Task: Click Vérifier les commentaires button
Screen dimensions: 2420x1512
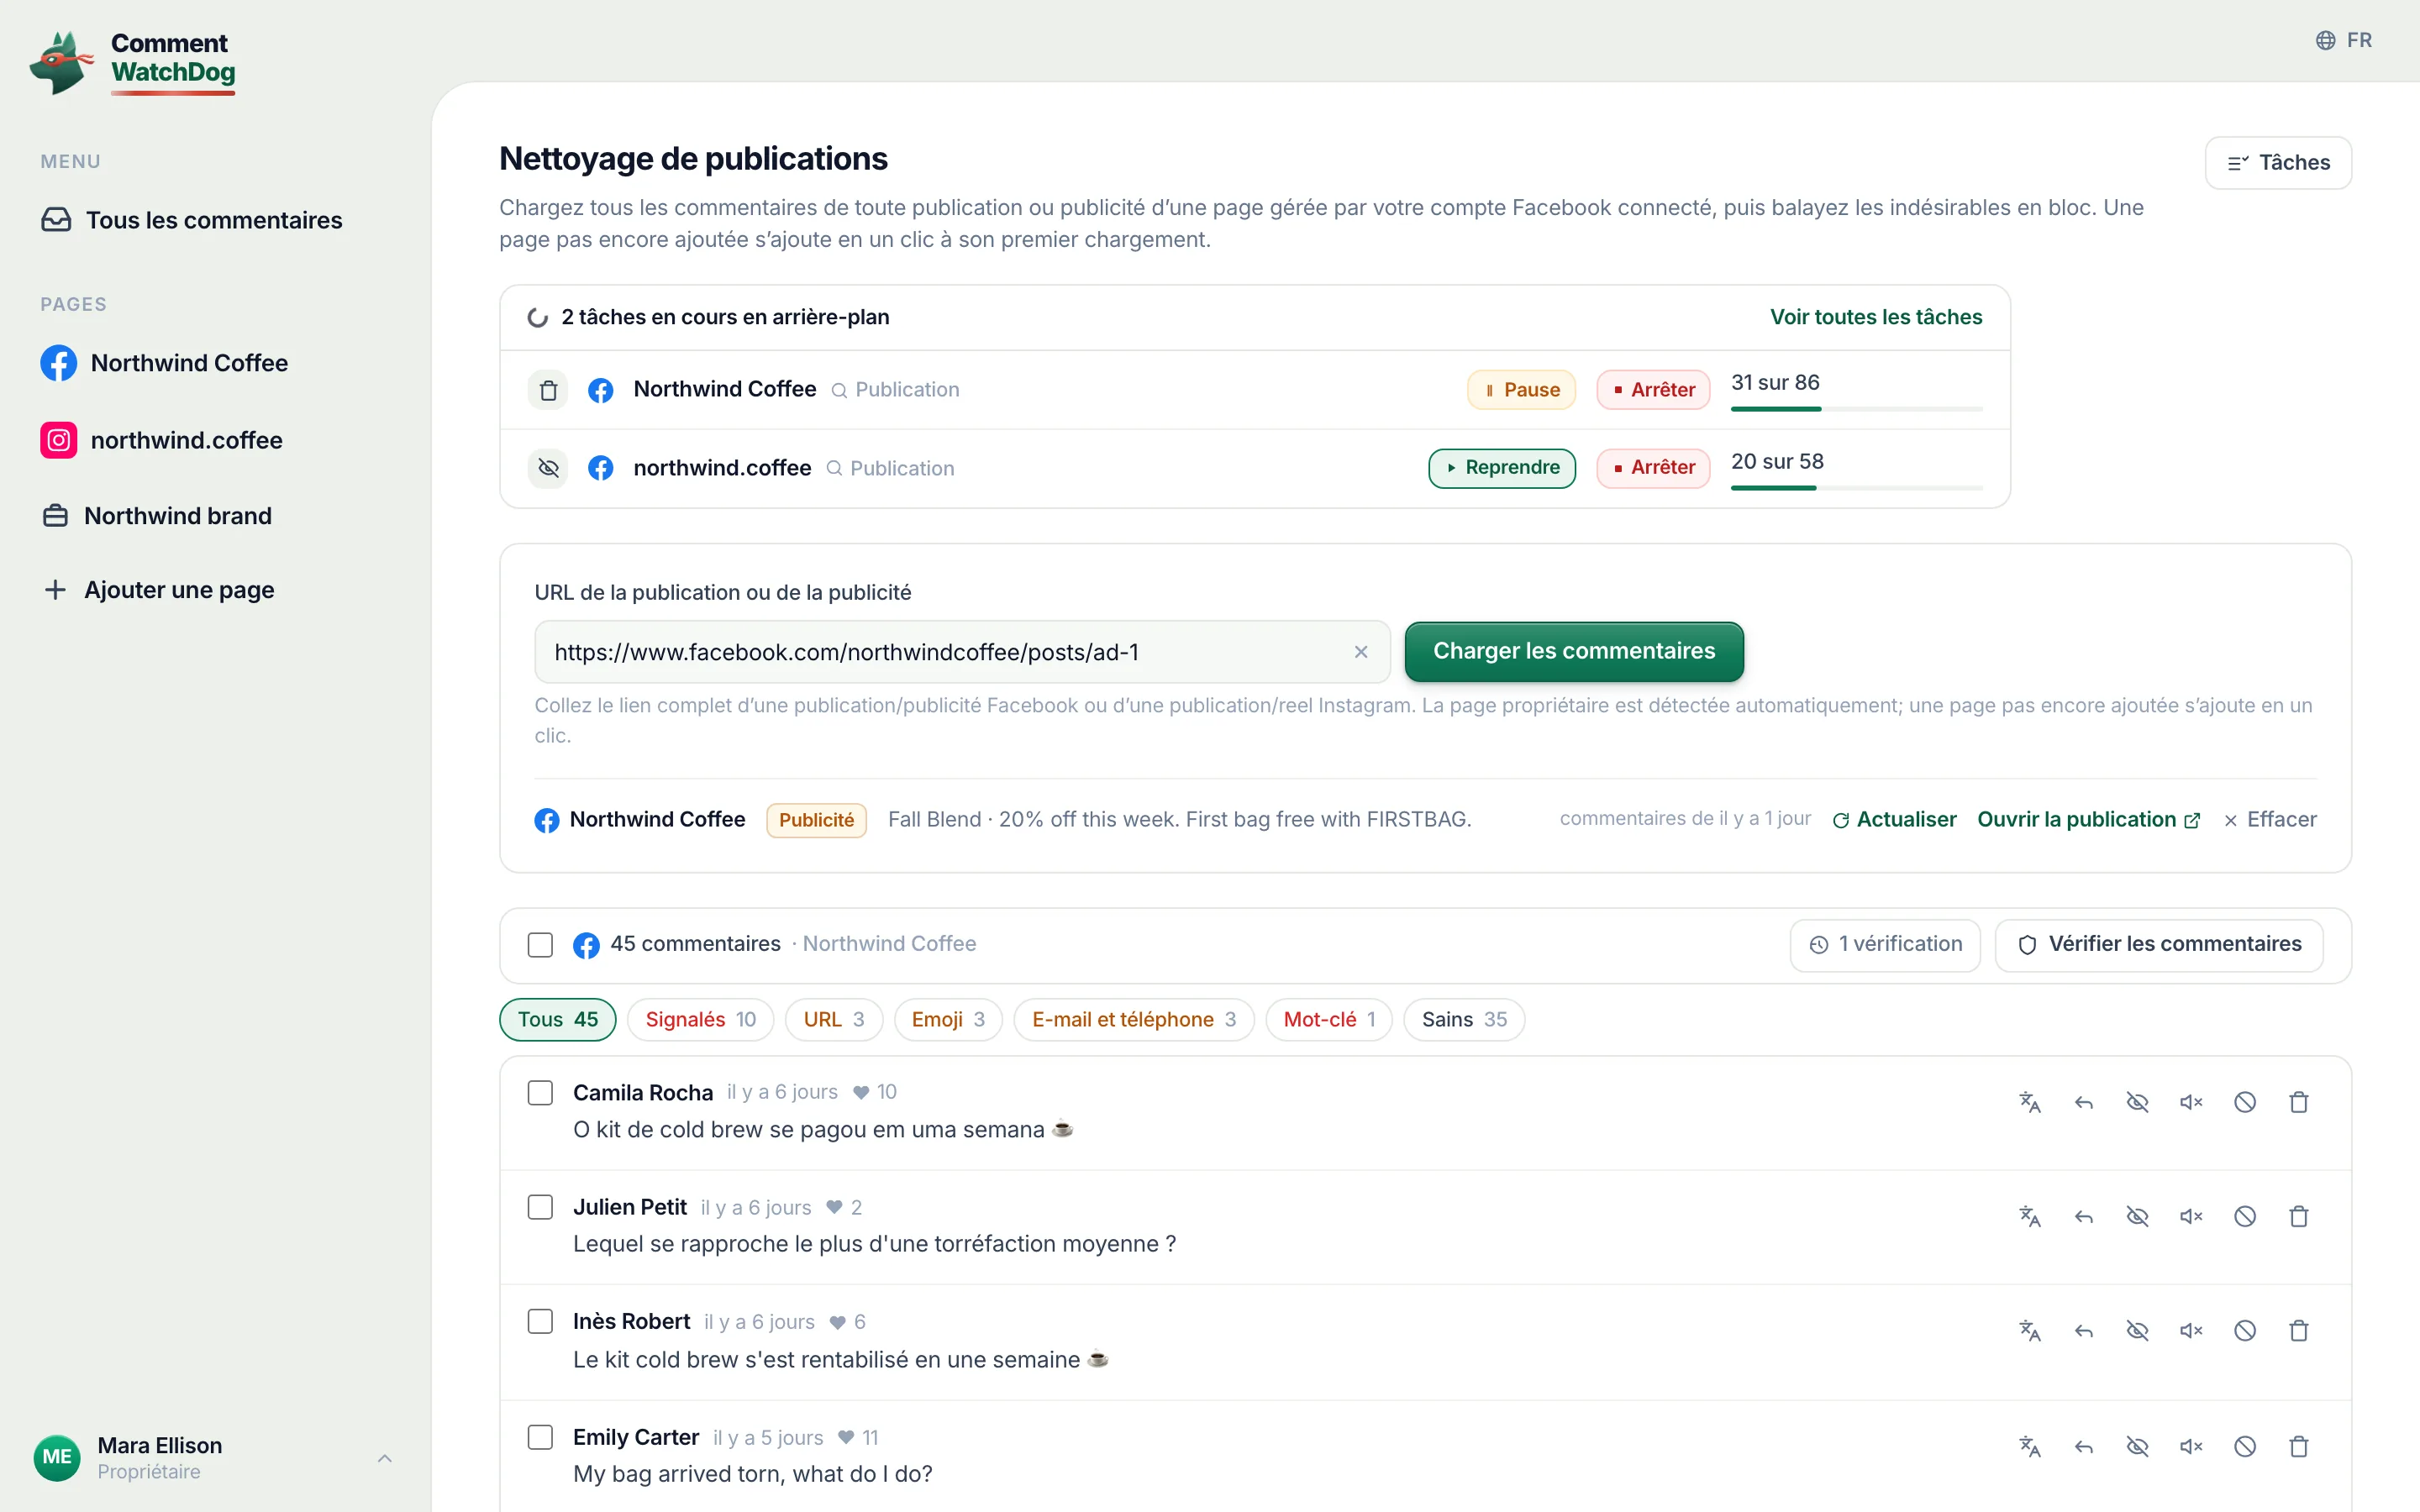Action: (x=2159, y=945)
